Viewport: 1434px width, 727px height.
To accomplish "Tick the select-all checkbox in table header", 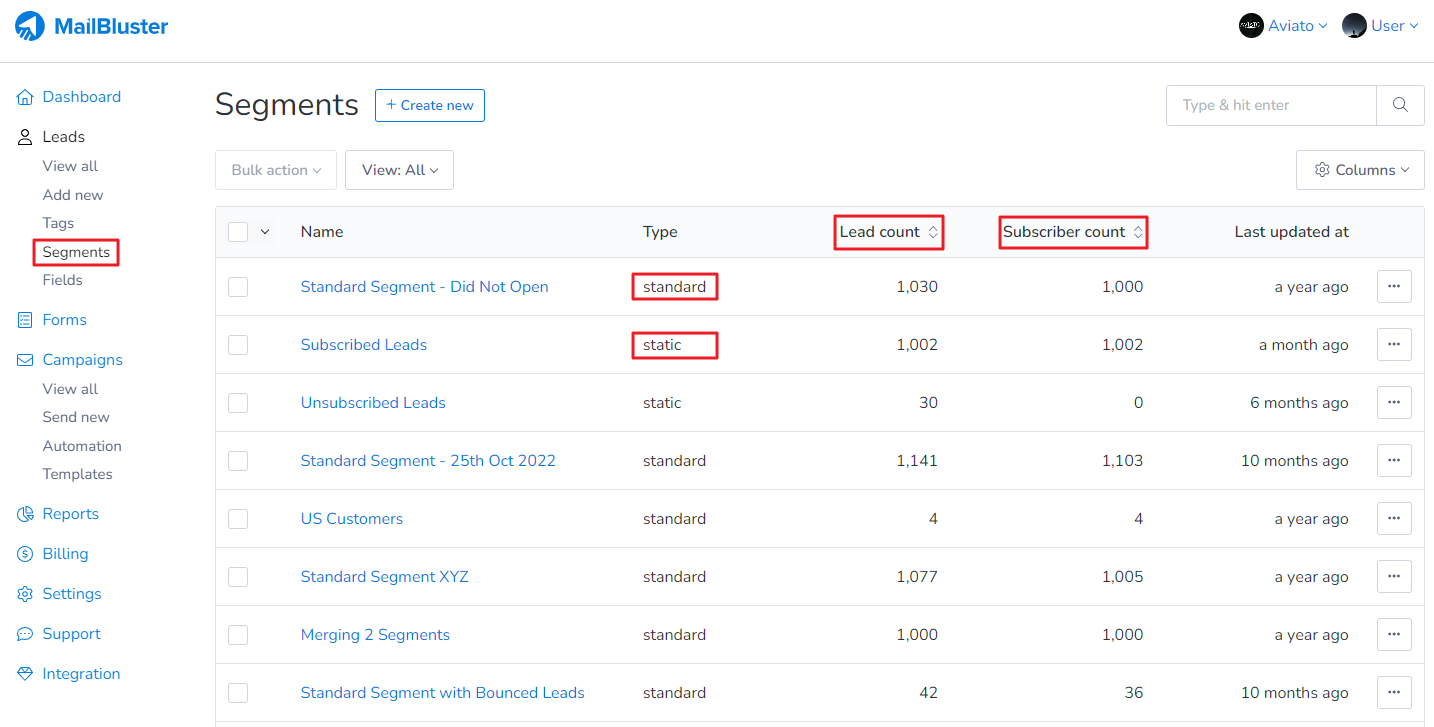I will pyautogui.click(x=238, y=232).
